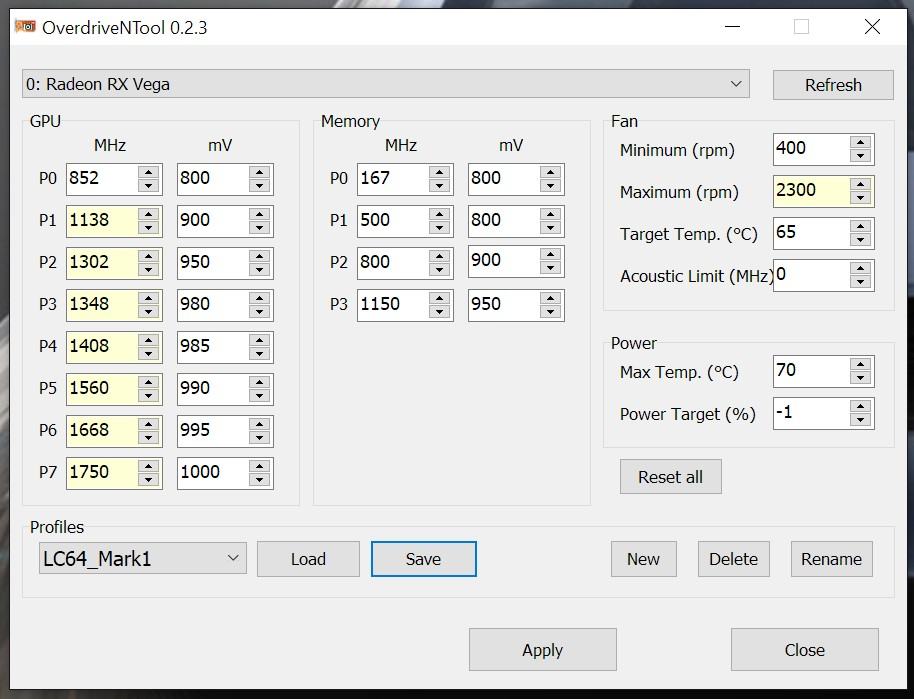Open the LC64_Mark1 profile dropdown

[143, 558]
